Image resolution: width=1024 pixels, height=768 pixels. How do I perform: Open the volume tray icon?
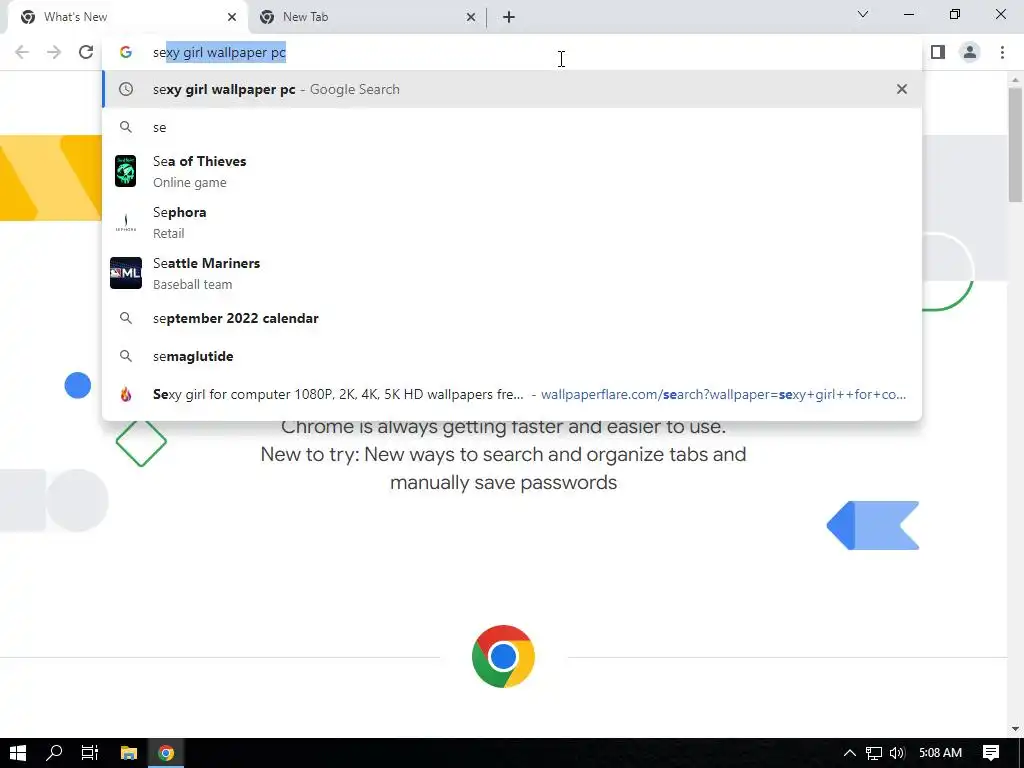point(897,753)
